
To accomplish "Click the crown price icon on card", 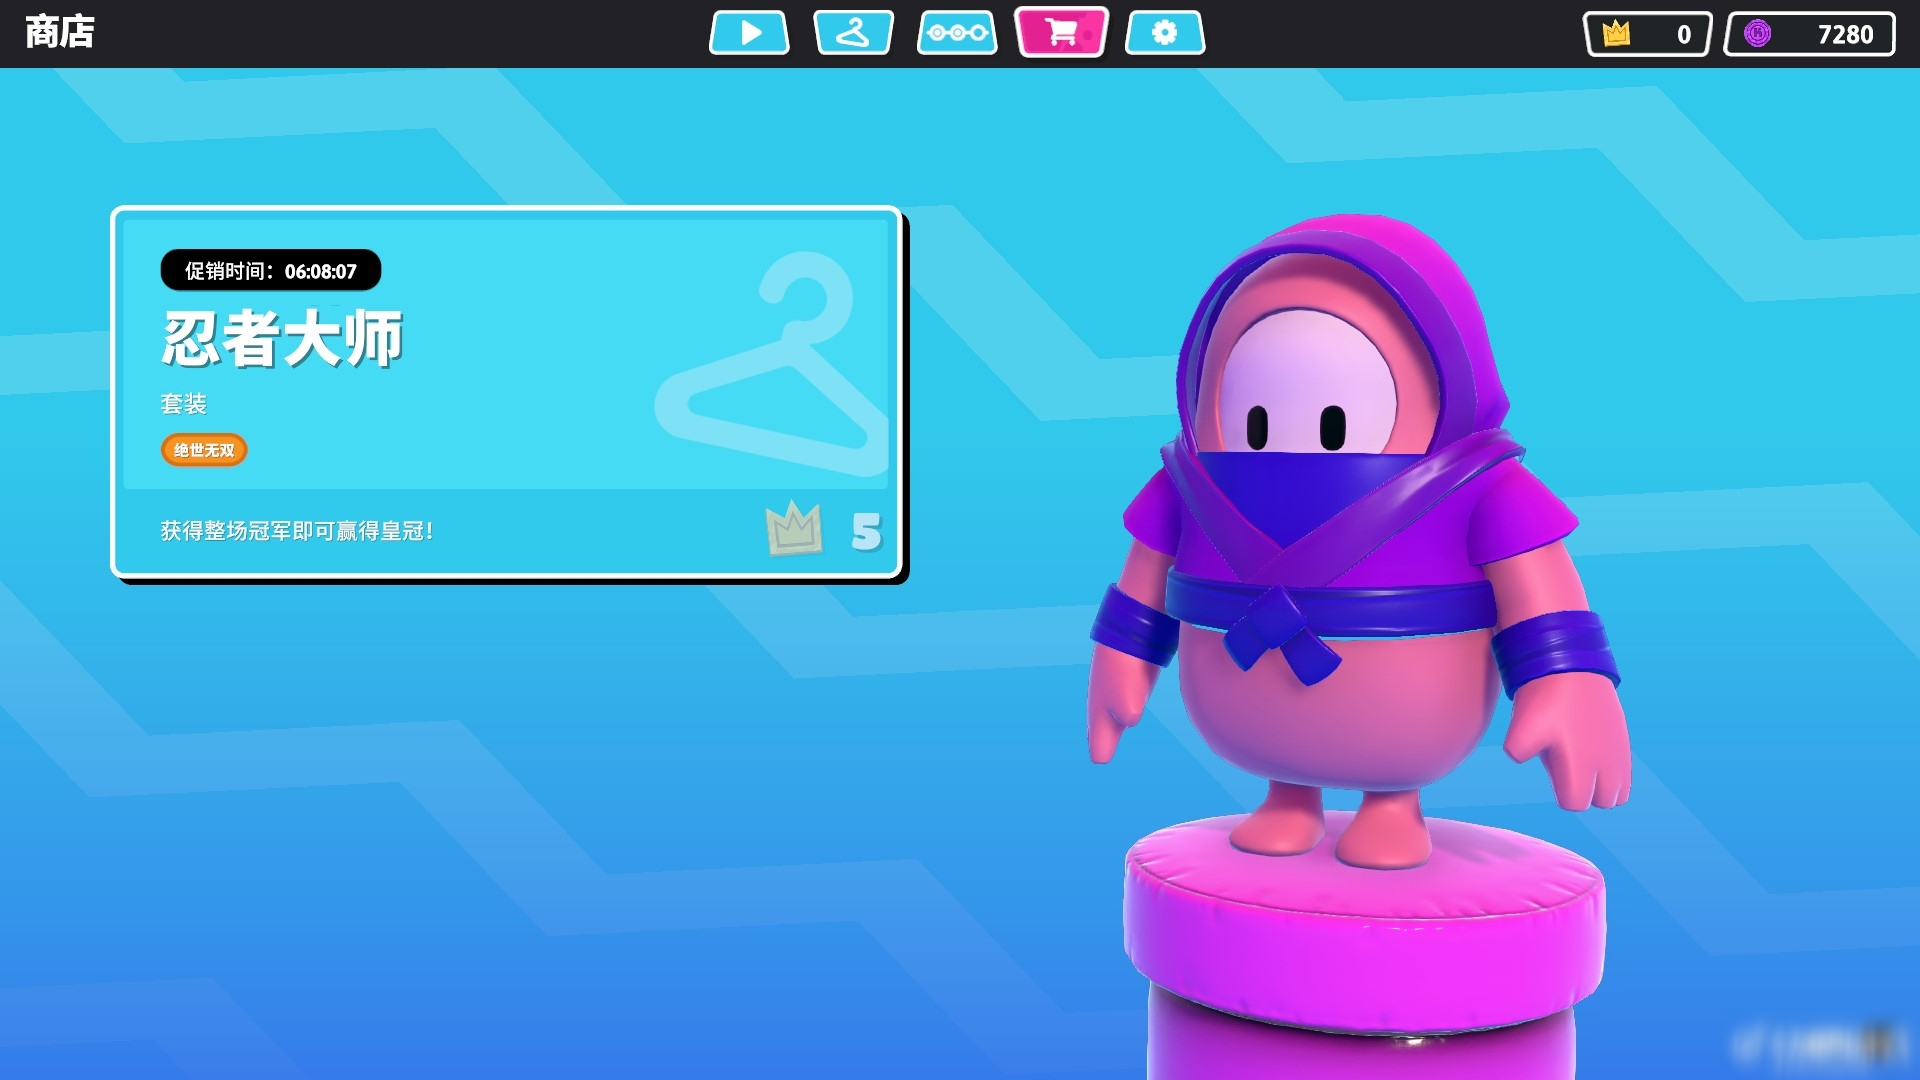I will [794, 528].
